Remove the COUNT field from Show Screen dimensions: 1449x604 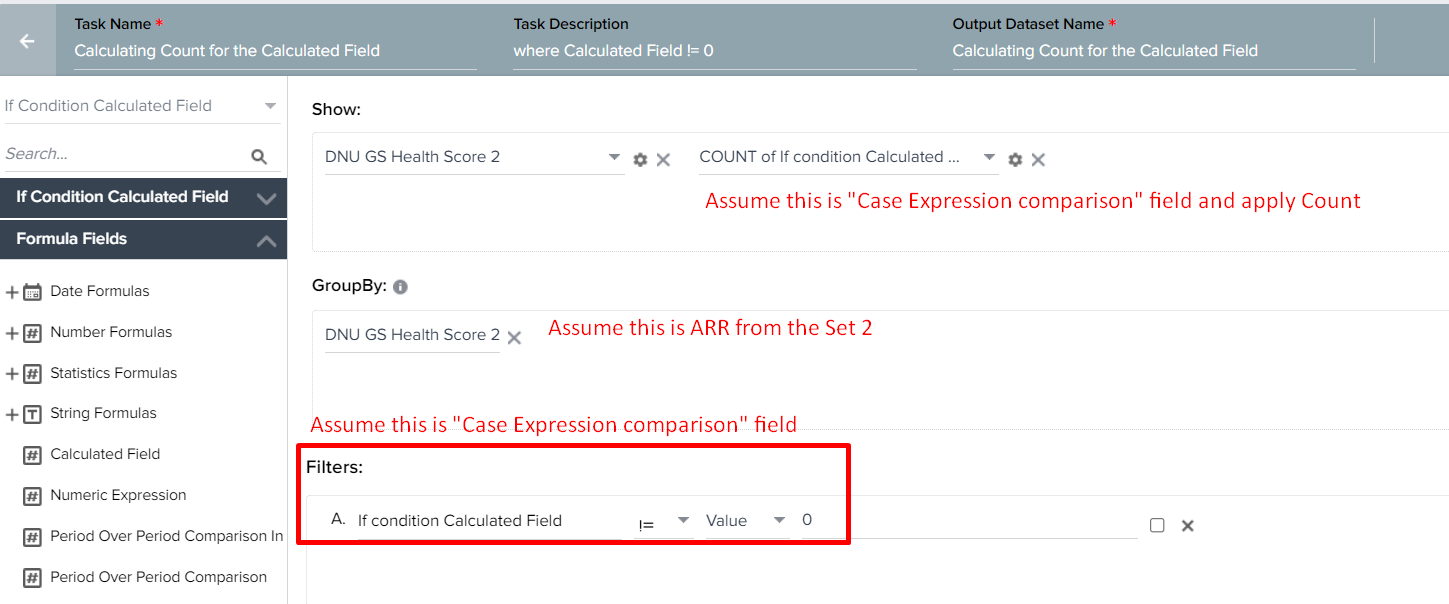(1038, 159)
